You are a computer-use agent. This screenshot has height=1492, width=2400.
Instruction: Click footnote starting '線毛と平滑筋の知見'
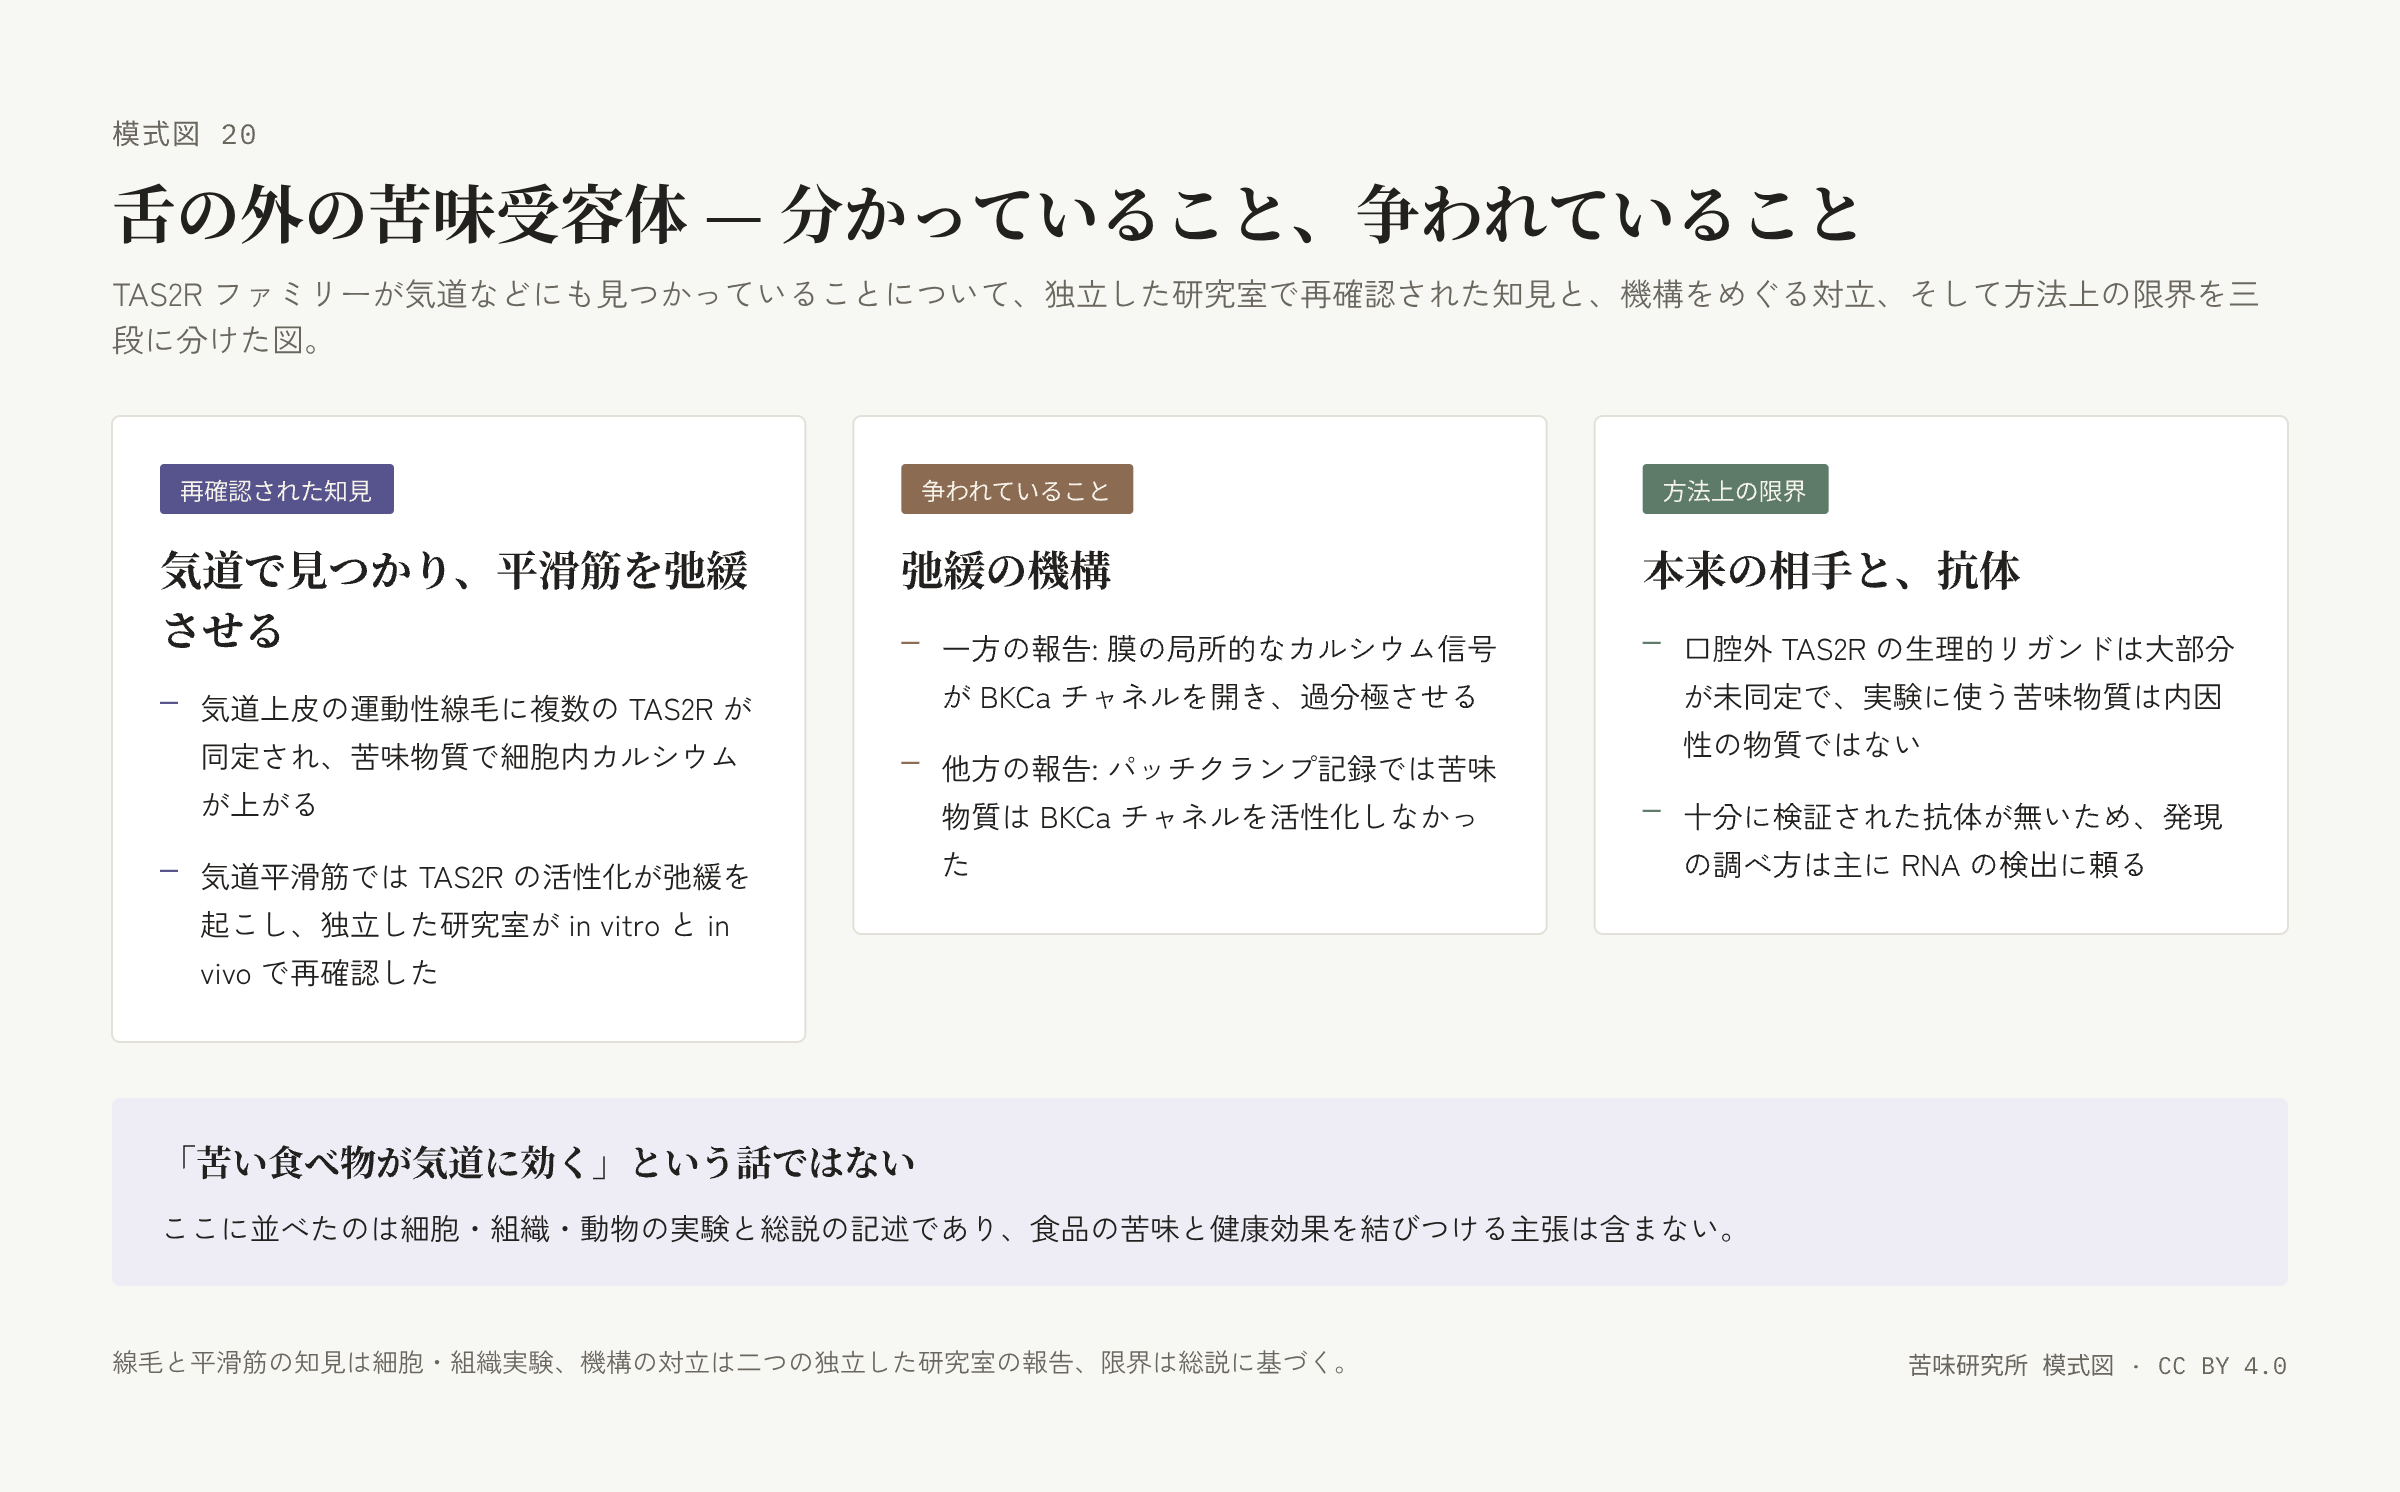[x=733, y=1362]
